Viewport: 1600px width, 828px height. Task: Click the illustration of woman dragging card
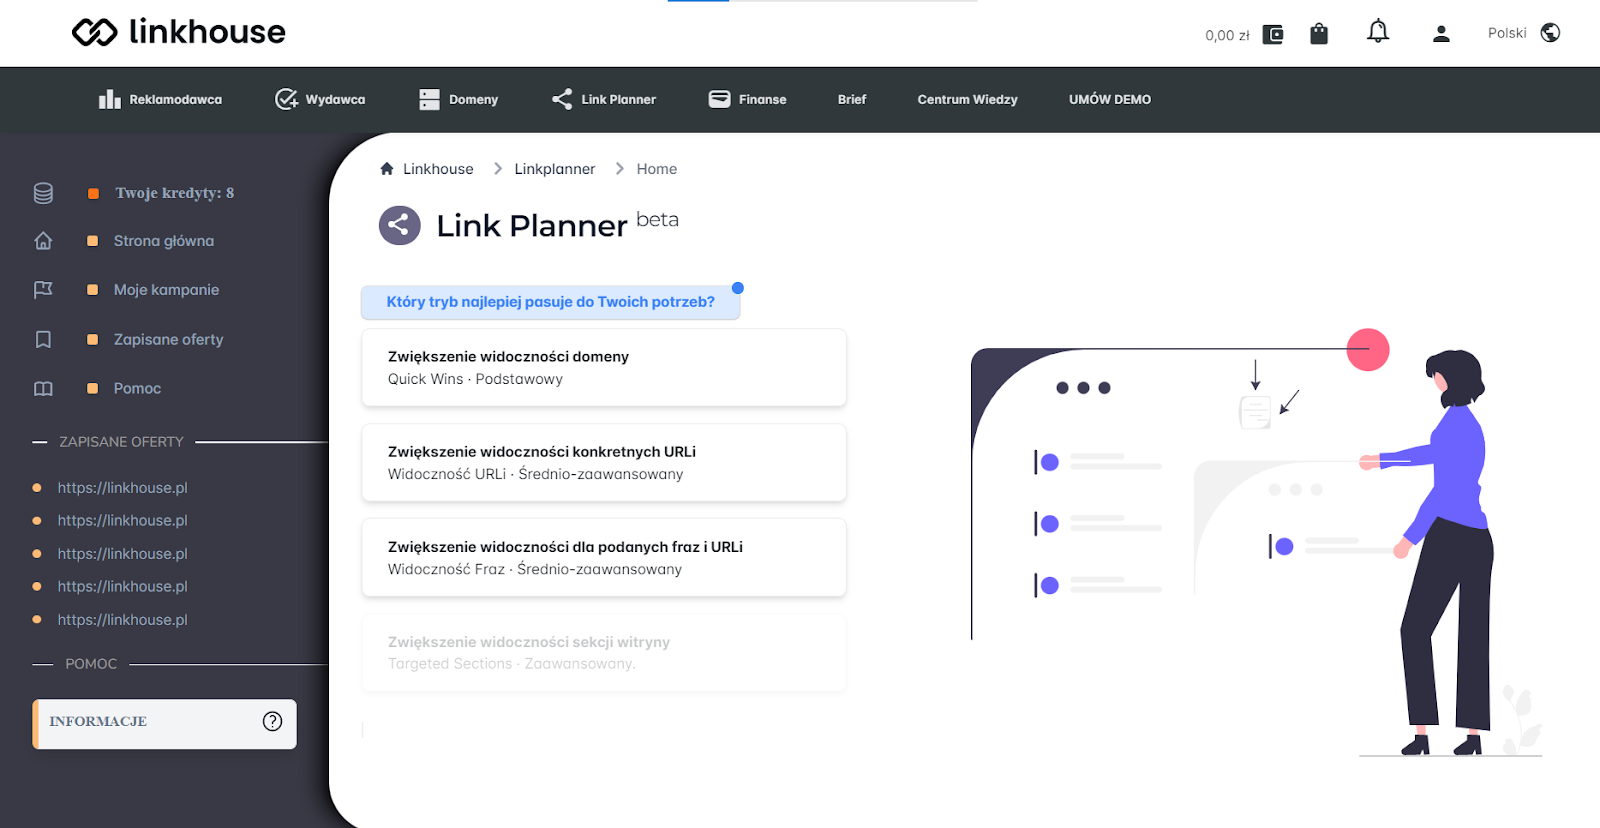1255,542
